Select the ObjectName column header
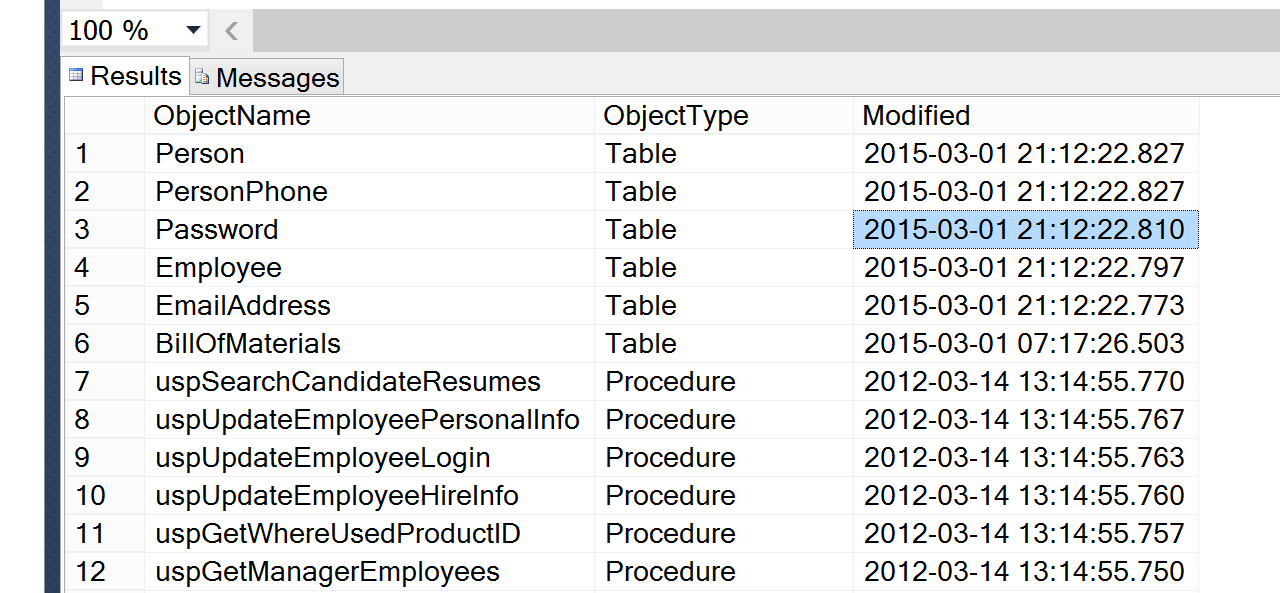The height and width of the screenshot is (593, 1280). [233, 115]
